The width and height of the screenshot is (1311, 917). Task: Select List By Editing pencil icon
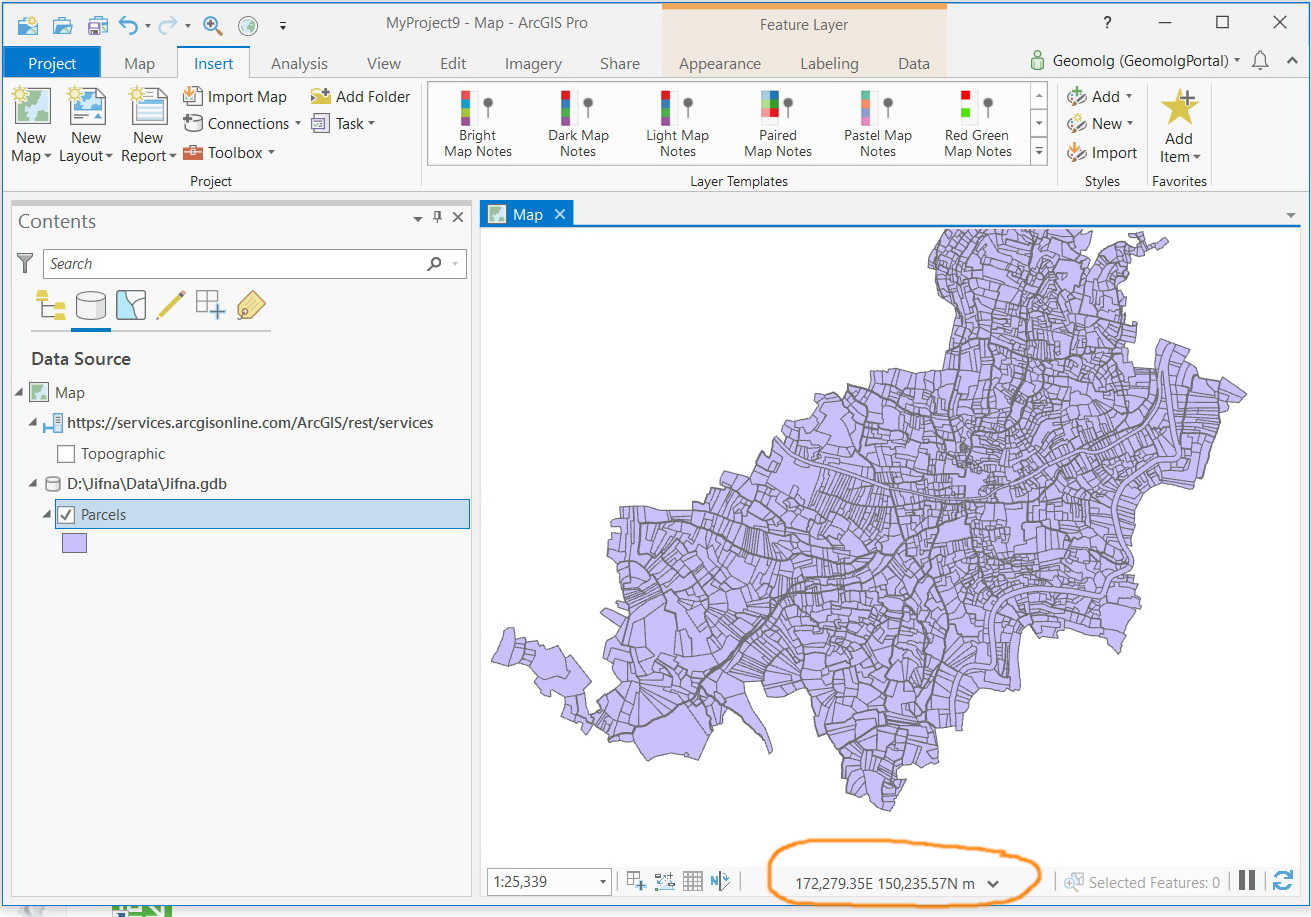(170, 304)
